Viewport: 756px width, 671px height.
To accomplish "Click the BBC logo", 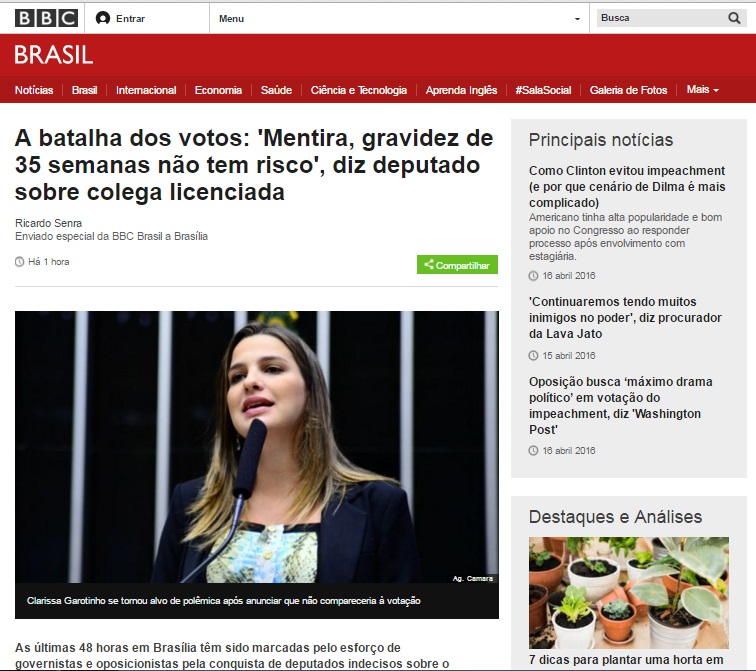I will (x=46, y=18).
